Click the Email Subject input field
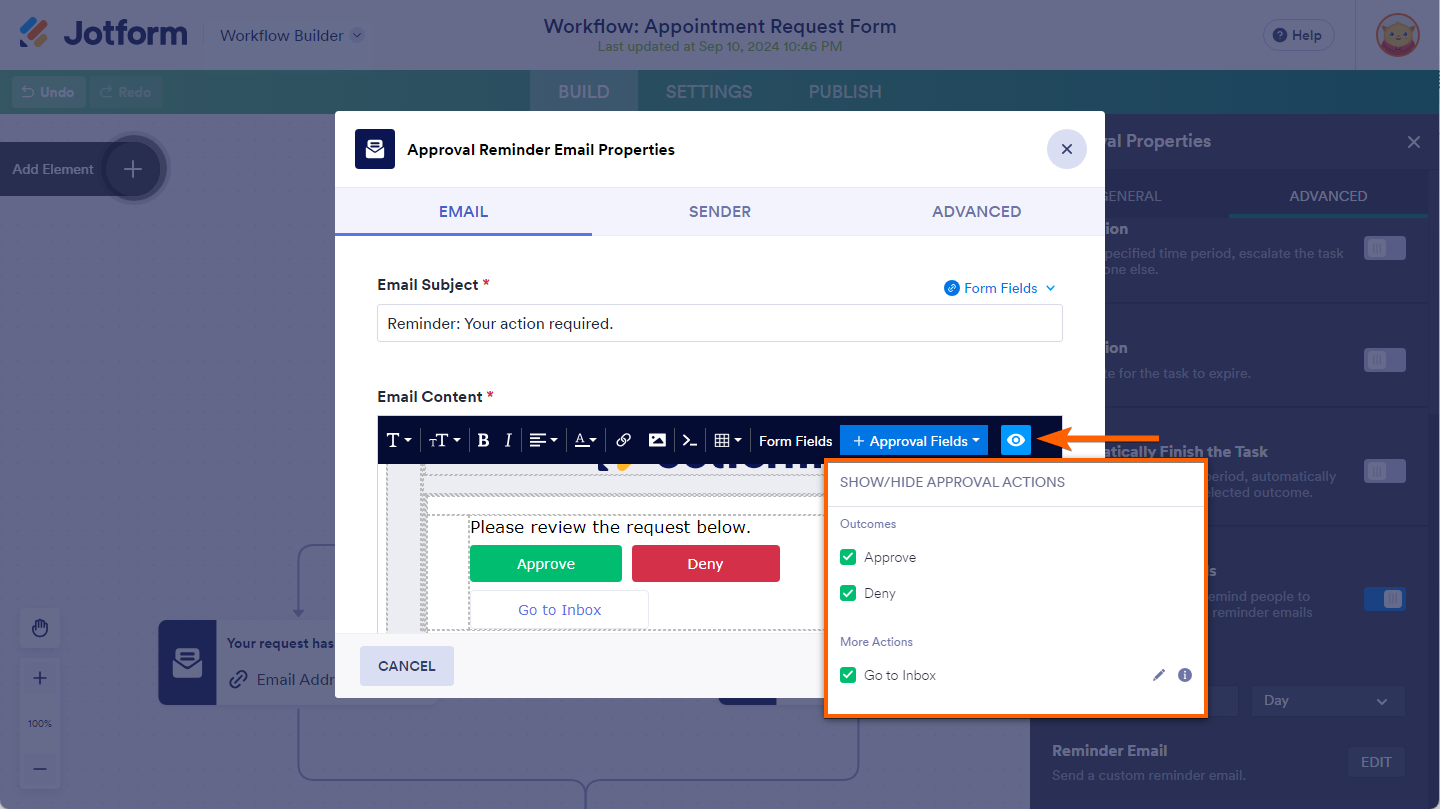This screenshot has height=809, width=1440. [x=720, y=324]
